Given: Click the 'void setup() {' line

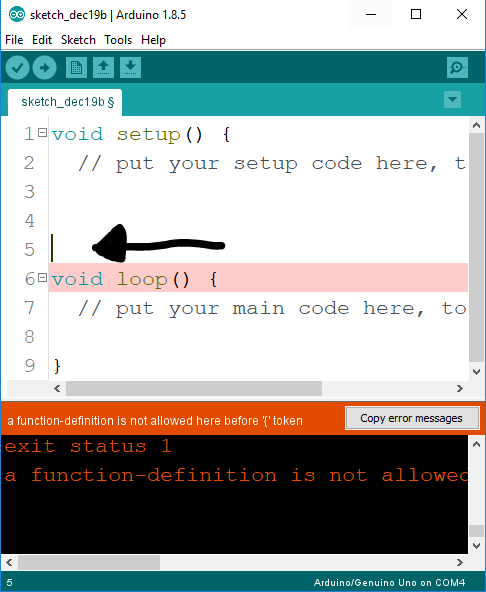Looking at the screenshot, I should pyautogui.click(x=141, y=134).
